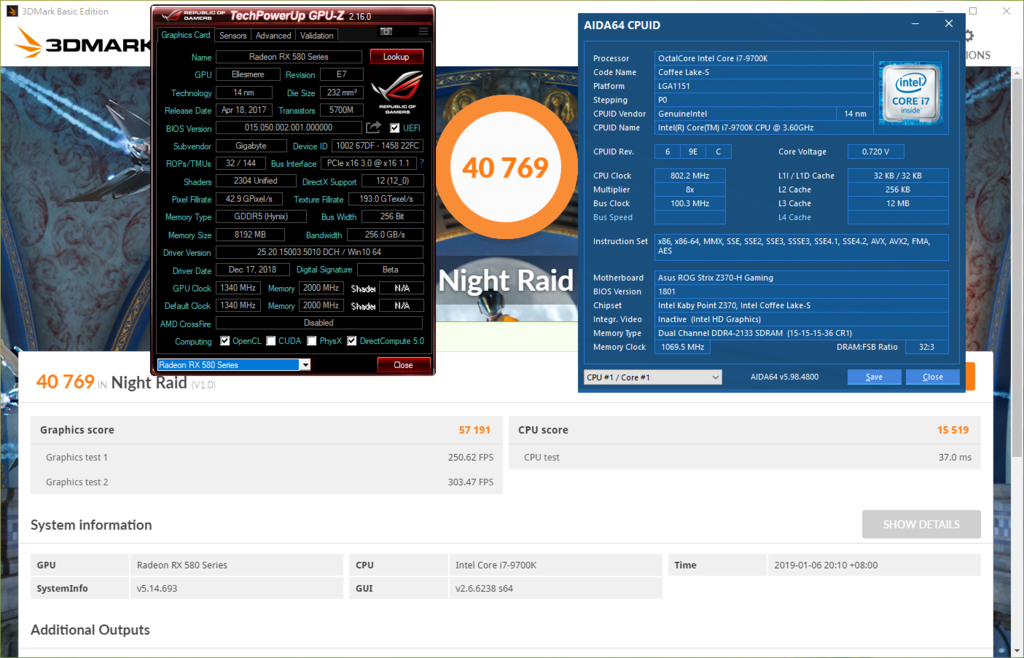Screen dimensions: 1024x658
Task: Click the Bandwidth field 256.0 GB/s
Action: tap(385, 234)
